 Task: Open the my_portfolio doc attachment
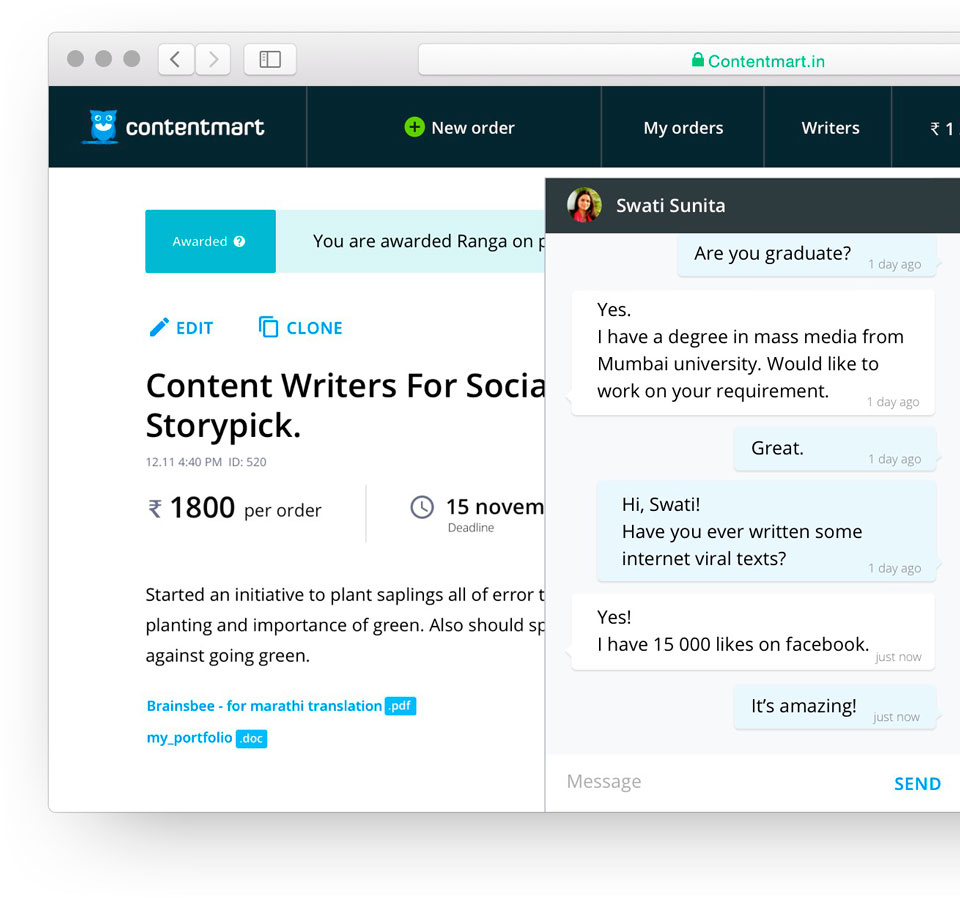click(190, 738)
